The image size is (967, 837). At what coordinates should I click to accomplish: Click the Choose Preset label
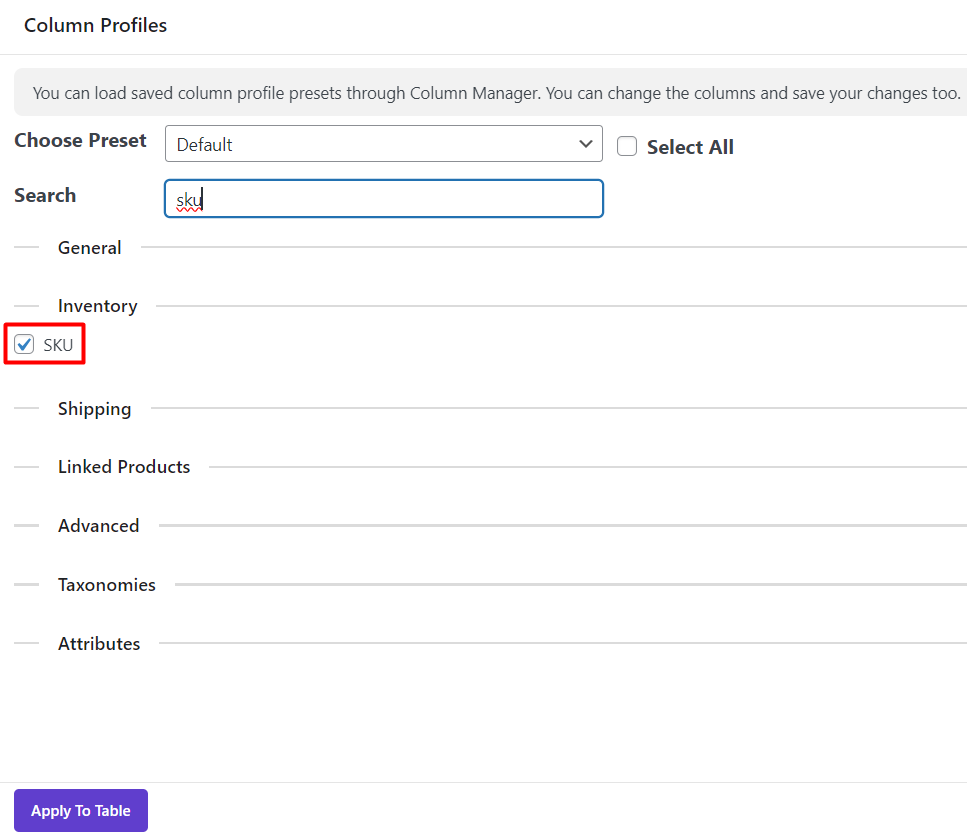pyautogui.click(x=80, y=141)
